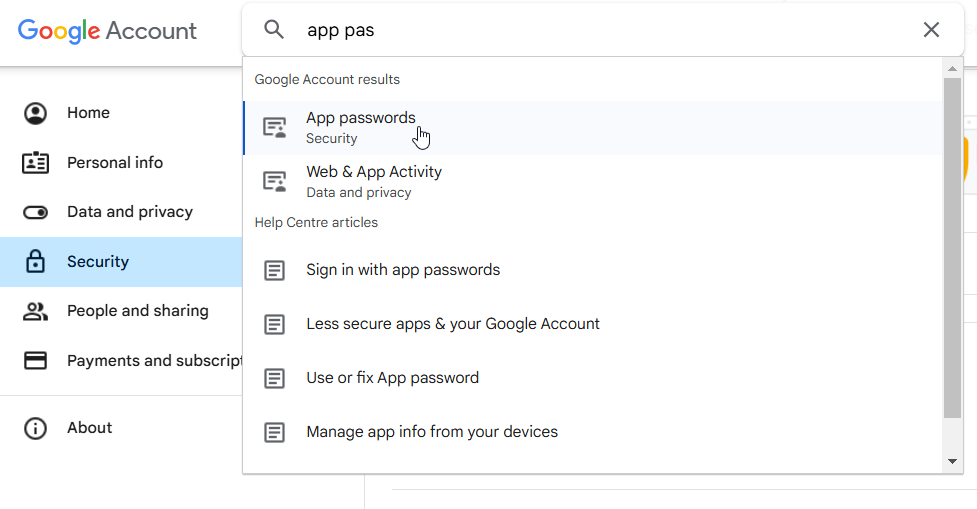
Task: Open the Sign in with app passwords article
Action: (x=403, y=270)
